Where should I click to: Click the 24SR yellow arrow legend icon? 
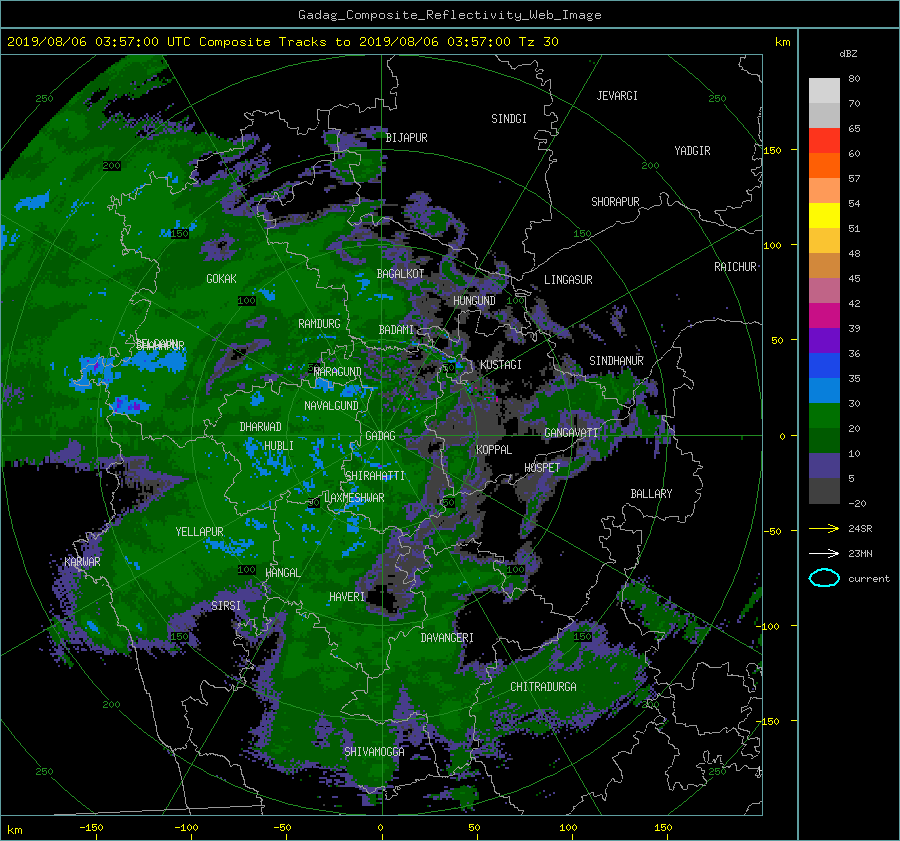824,528
